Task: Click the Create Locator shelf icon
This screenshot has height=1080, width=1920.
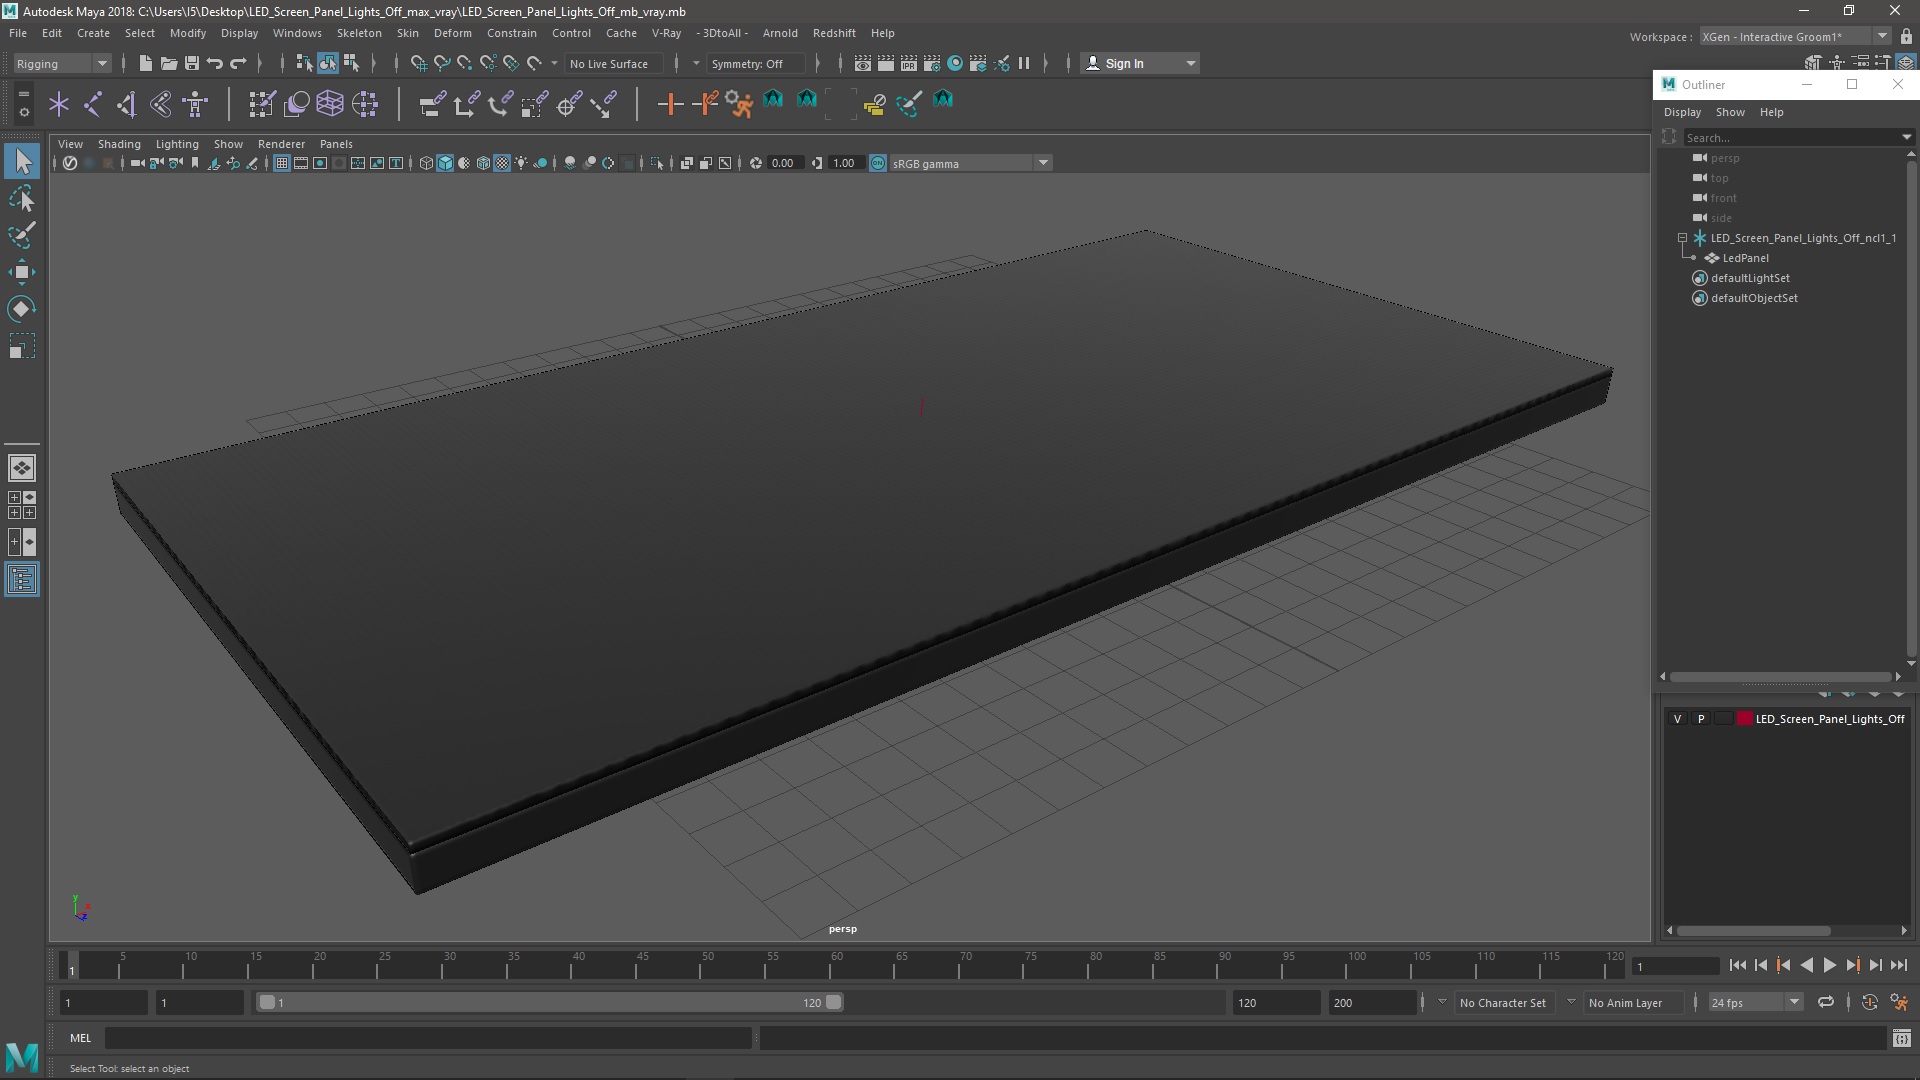Action: 59,104
